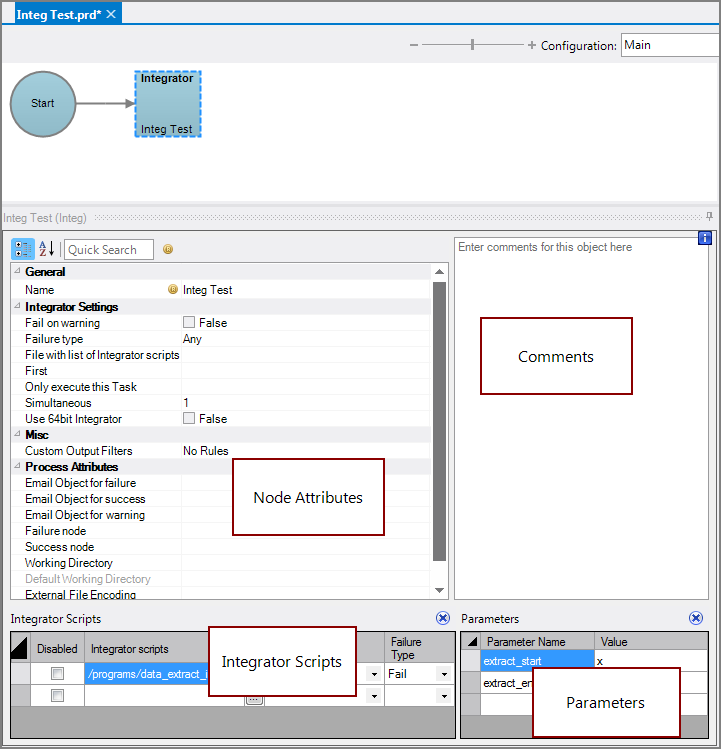Click the browse ellipsis button in scripts grid
The image size is (721, 749).
(x=254, y=700)
